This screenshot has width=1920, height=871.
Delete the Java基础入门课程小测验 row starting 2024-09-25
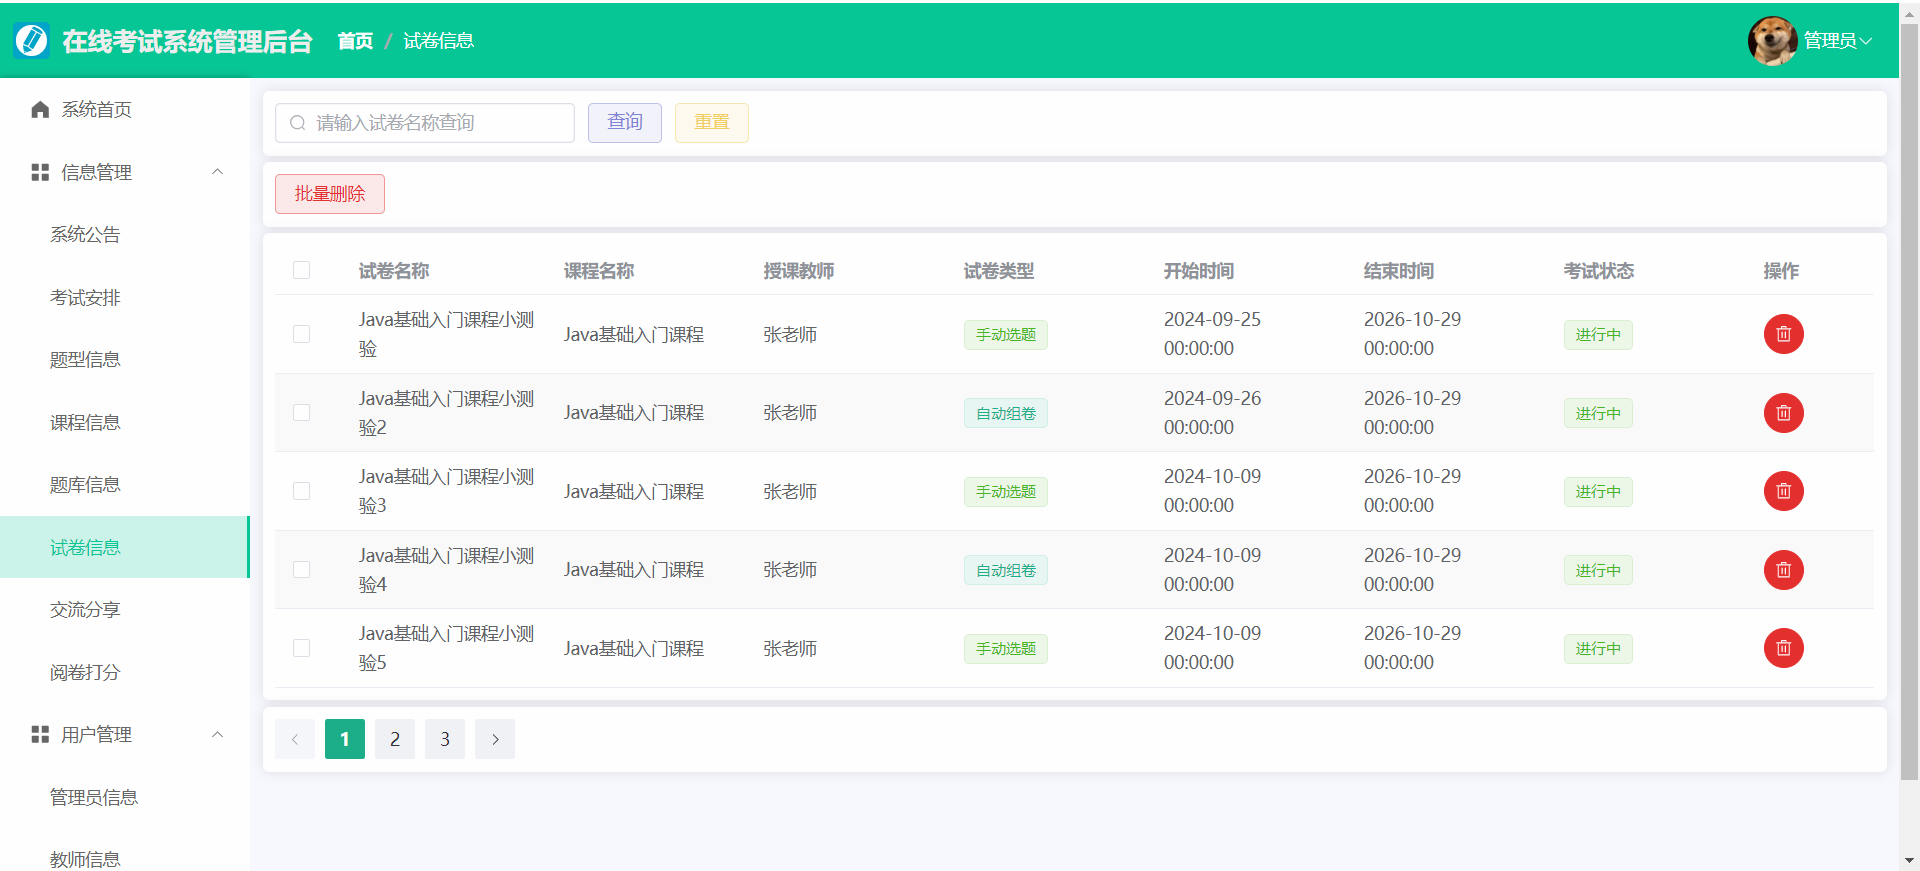(x=1783, y=334)
